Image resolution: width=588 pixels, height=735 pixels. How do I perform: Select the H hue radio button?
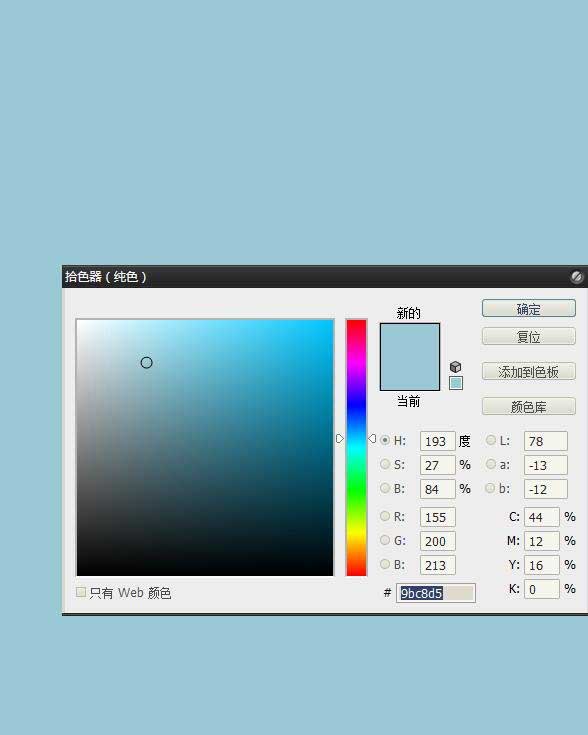coord(385,440)
